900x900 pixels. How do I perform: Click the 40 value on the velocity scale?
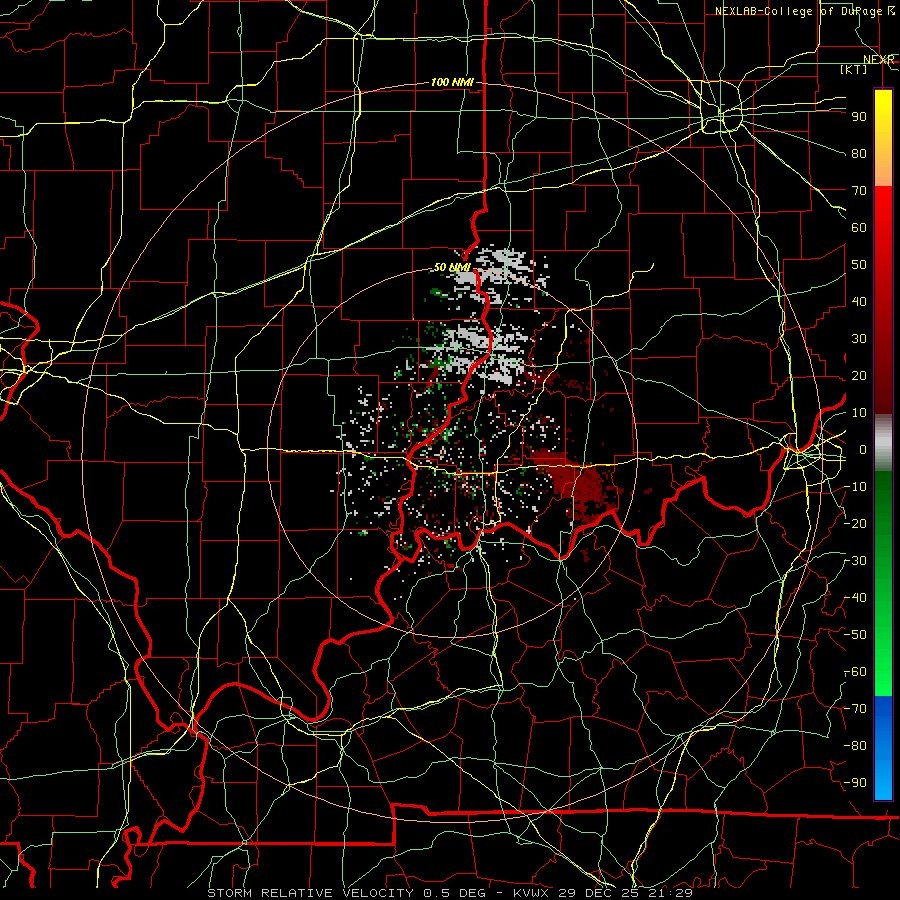pos(859,301)
